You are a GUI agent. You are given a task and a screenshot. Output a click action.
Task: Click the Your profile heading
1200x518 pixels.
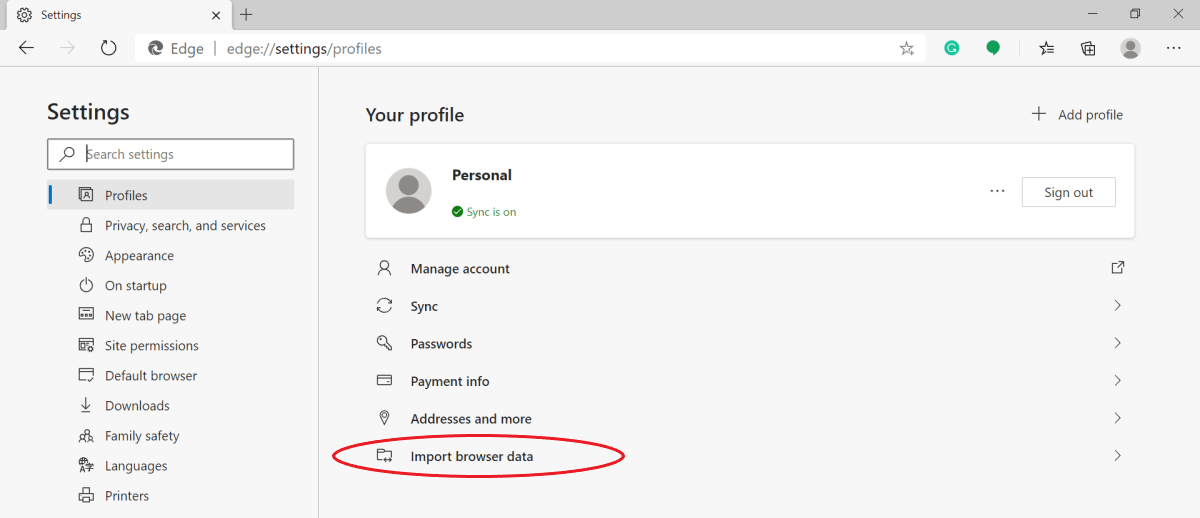pos(415,115)
